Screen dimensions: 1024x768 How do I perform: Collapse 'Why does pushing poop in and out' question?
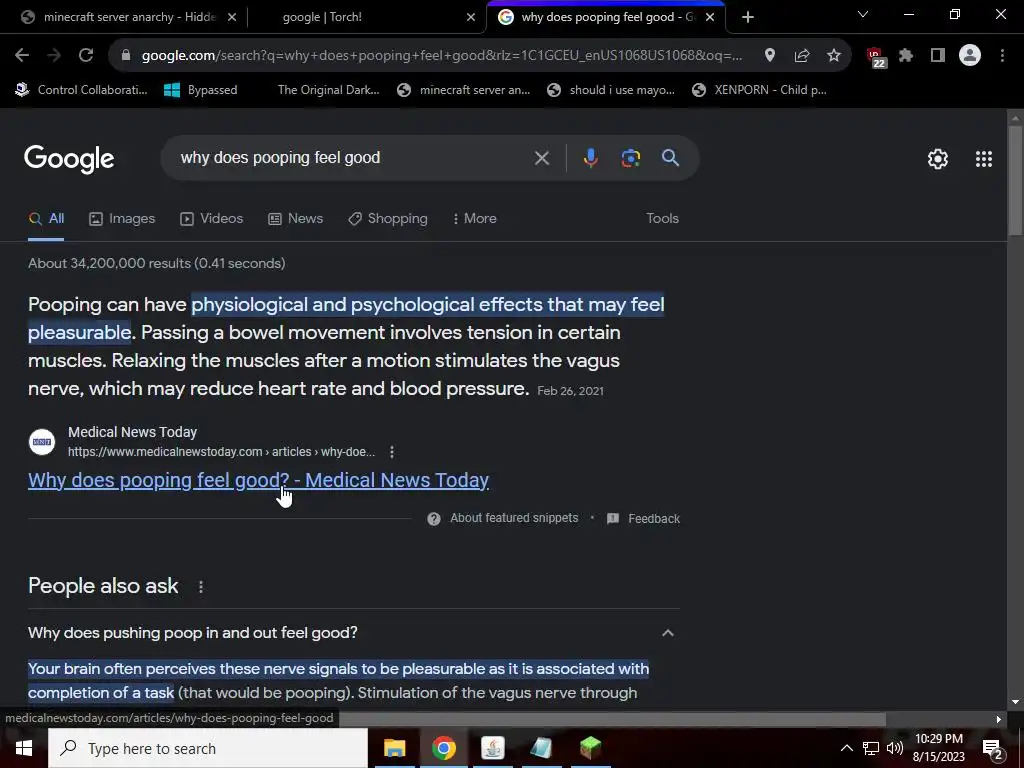[667, 633]
